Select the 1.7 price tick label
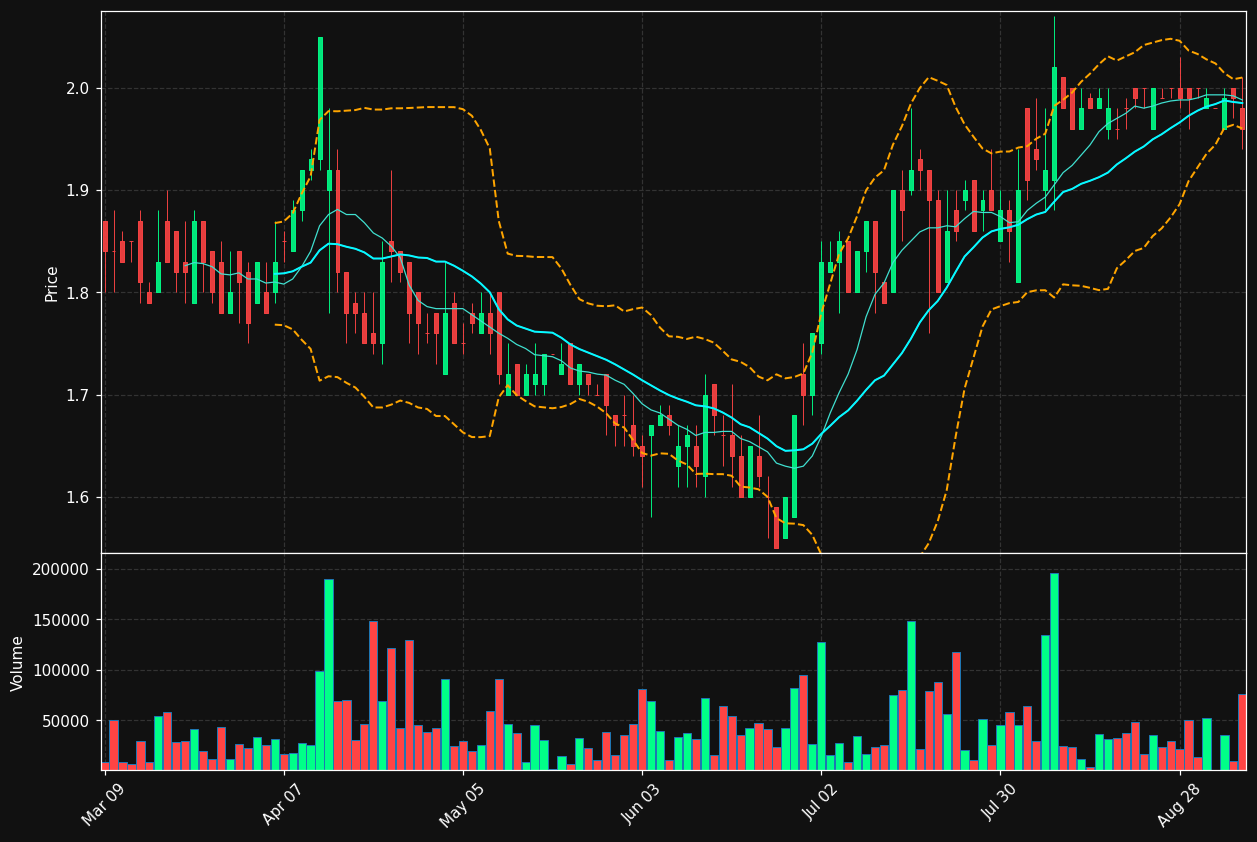Screen dimensions: 1257x842 (77, 396)
